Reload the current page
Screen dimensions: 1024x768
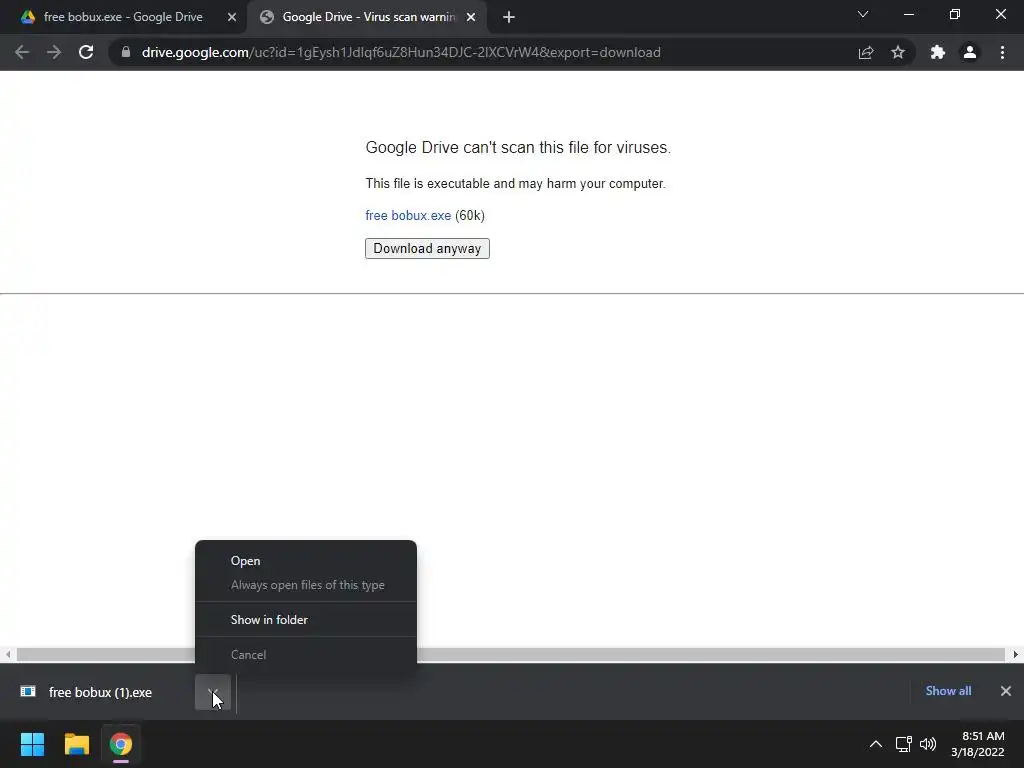(86, 52)
